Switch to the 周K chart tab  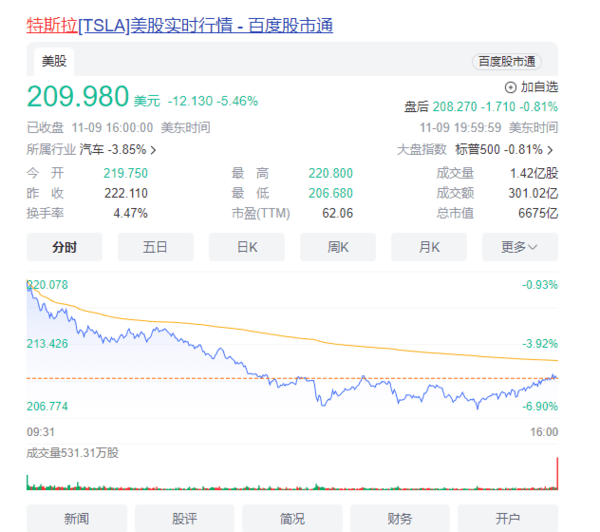338,247
